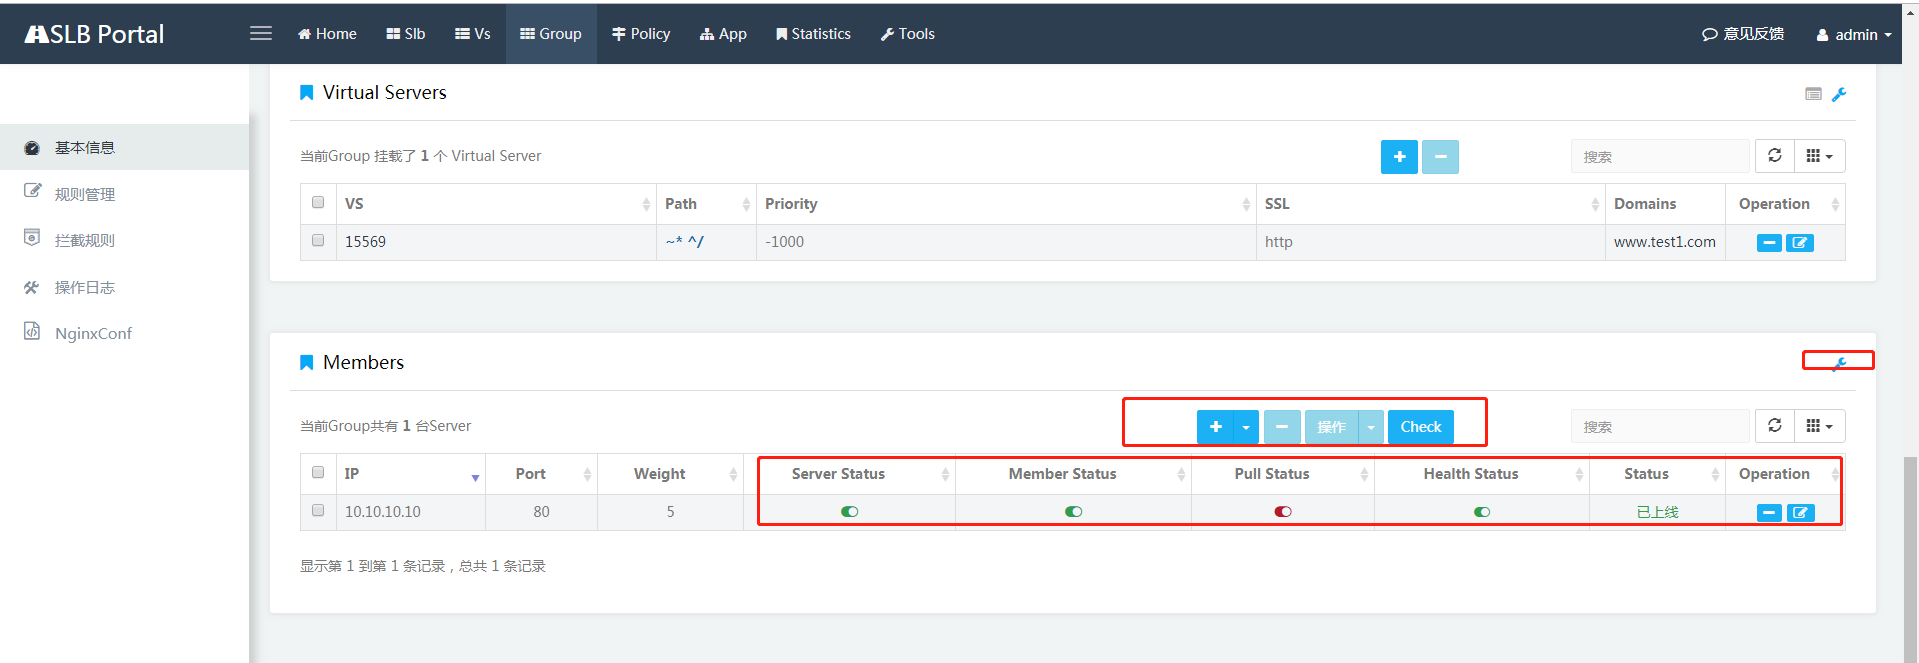Sort Members by Server Status column
The image size is (1919, 663).
click(849, 474)
